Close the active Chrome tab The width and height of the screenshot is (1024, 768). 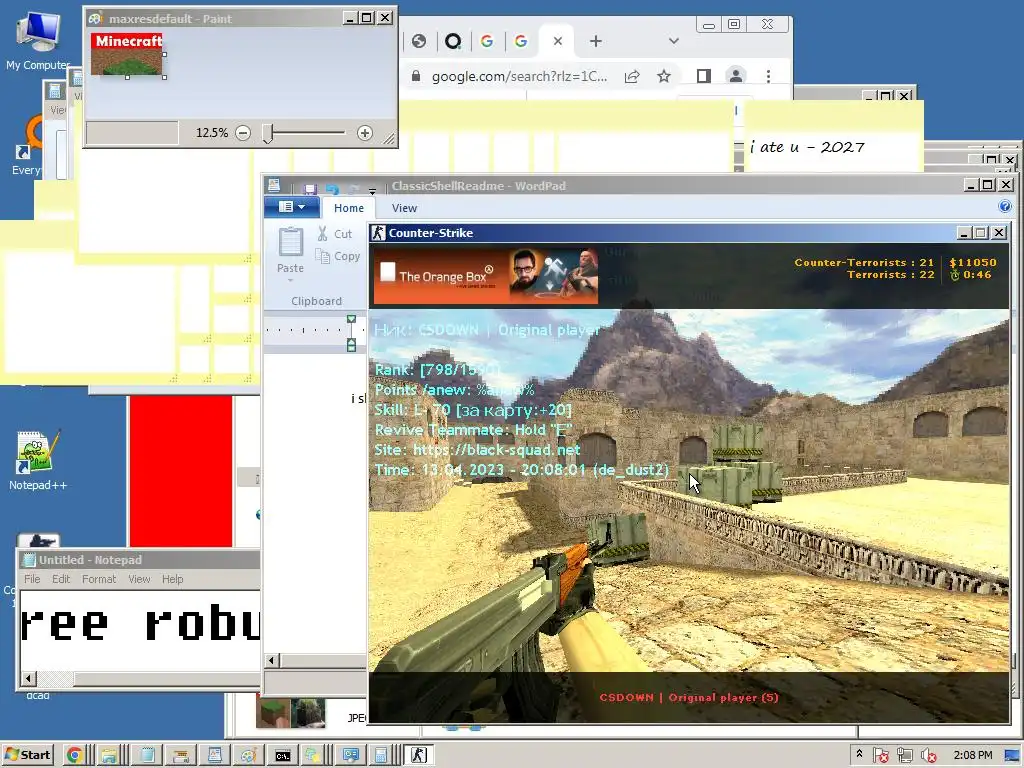(558, 41)
